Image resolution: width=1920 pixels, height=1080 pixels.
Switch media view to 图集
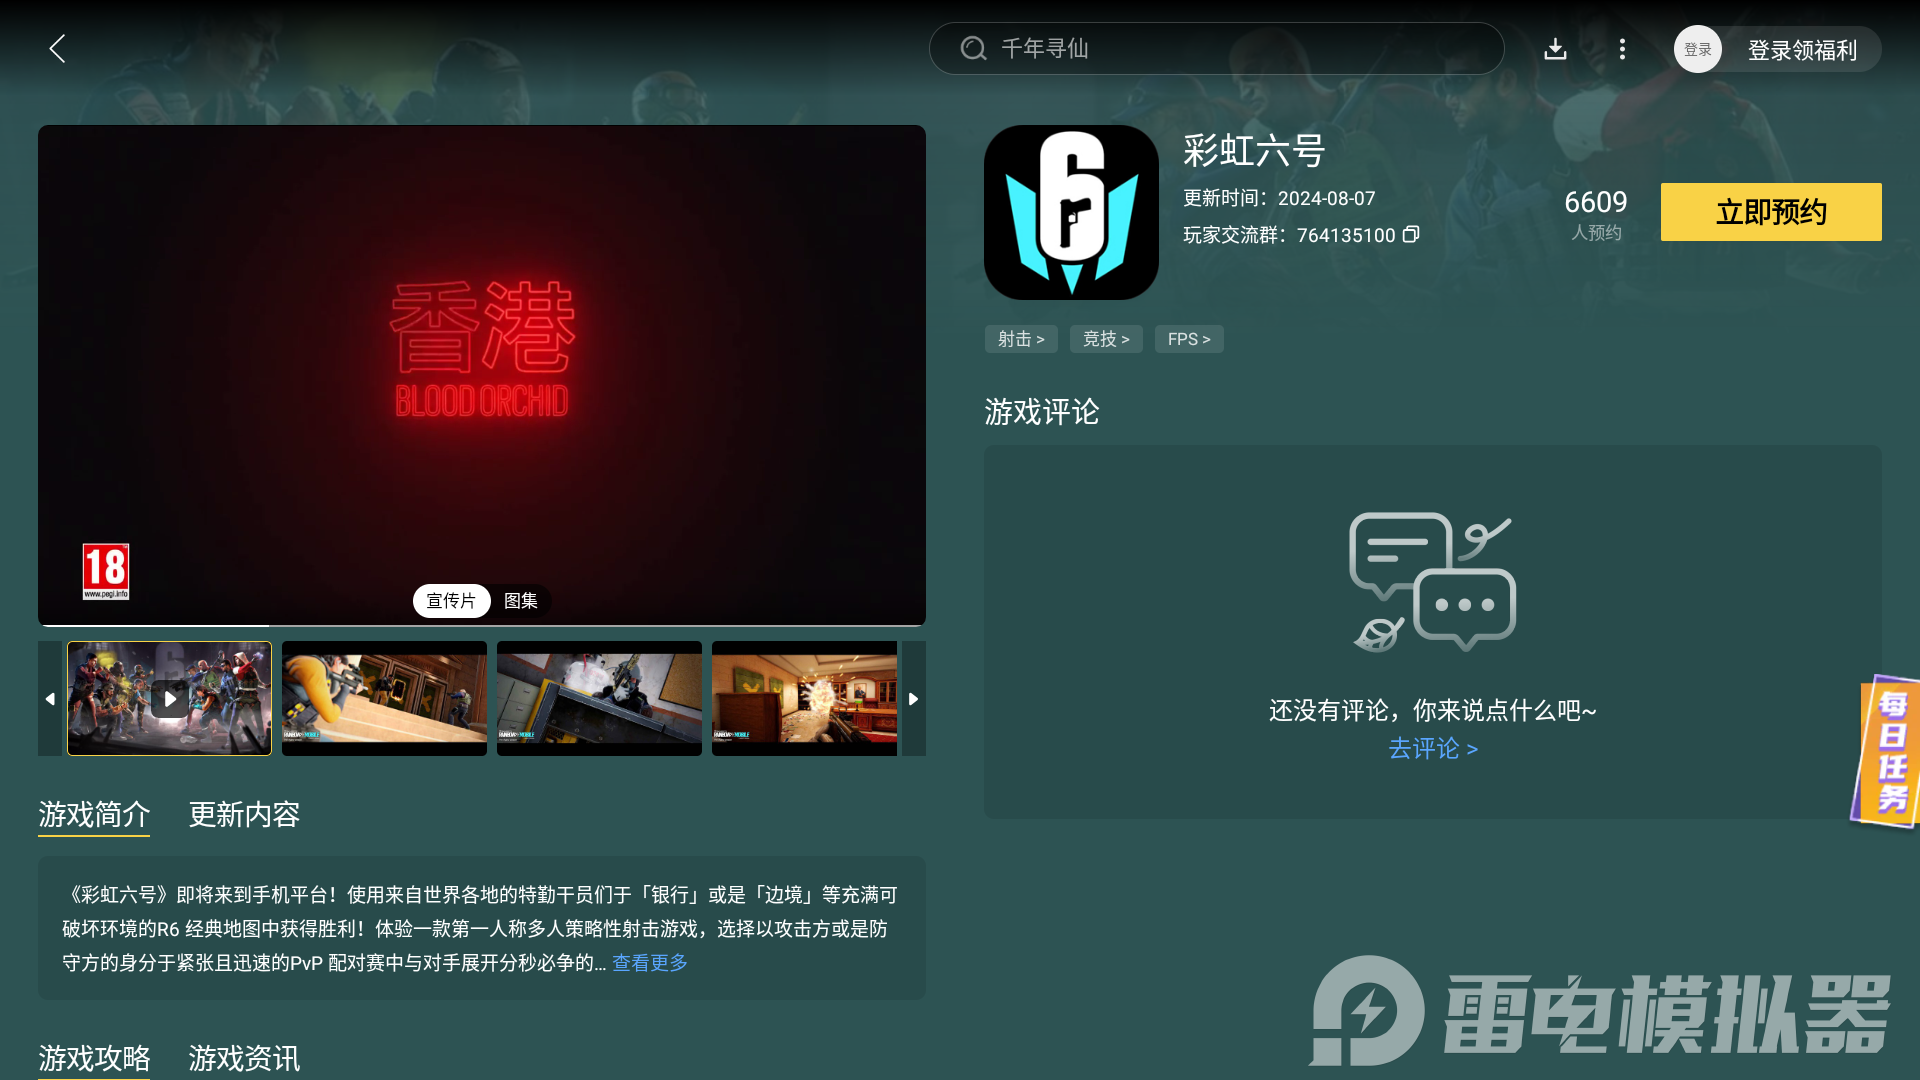tap(521, 601)
